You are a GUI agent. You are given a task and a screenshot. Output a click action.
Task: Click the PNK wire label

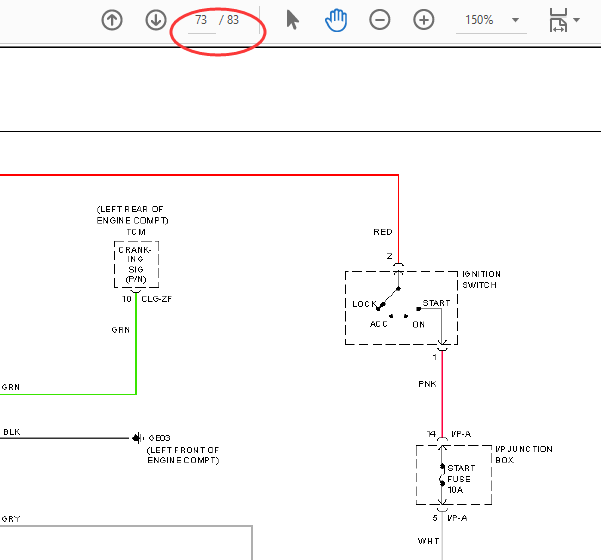coord(427,384)
